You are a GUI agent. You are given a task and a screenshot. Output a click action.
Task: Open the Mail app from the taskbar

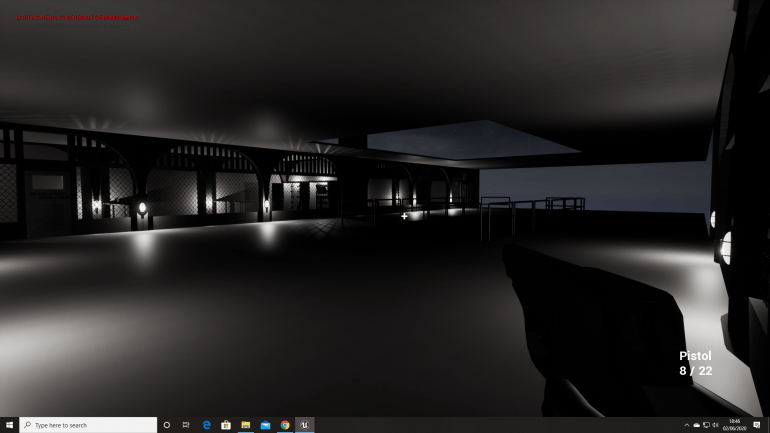[265, 425]
